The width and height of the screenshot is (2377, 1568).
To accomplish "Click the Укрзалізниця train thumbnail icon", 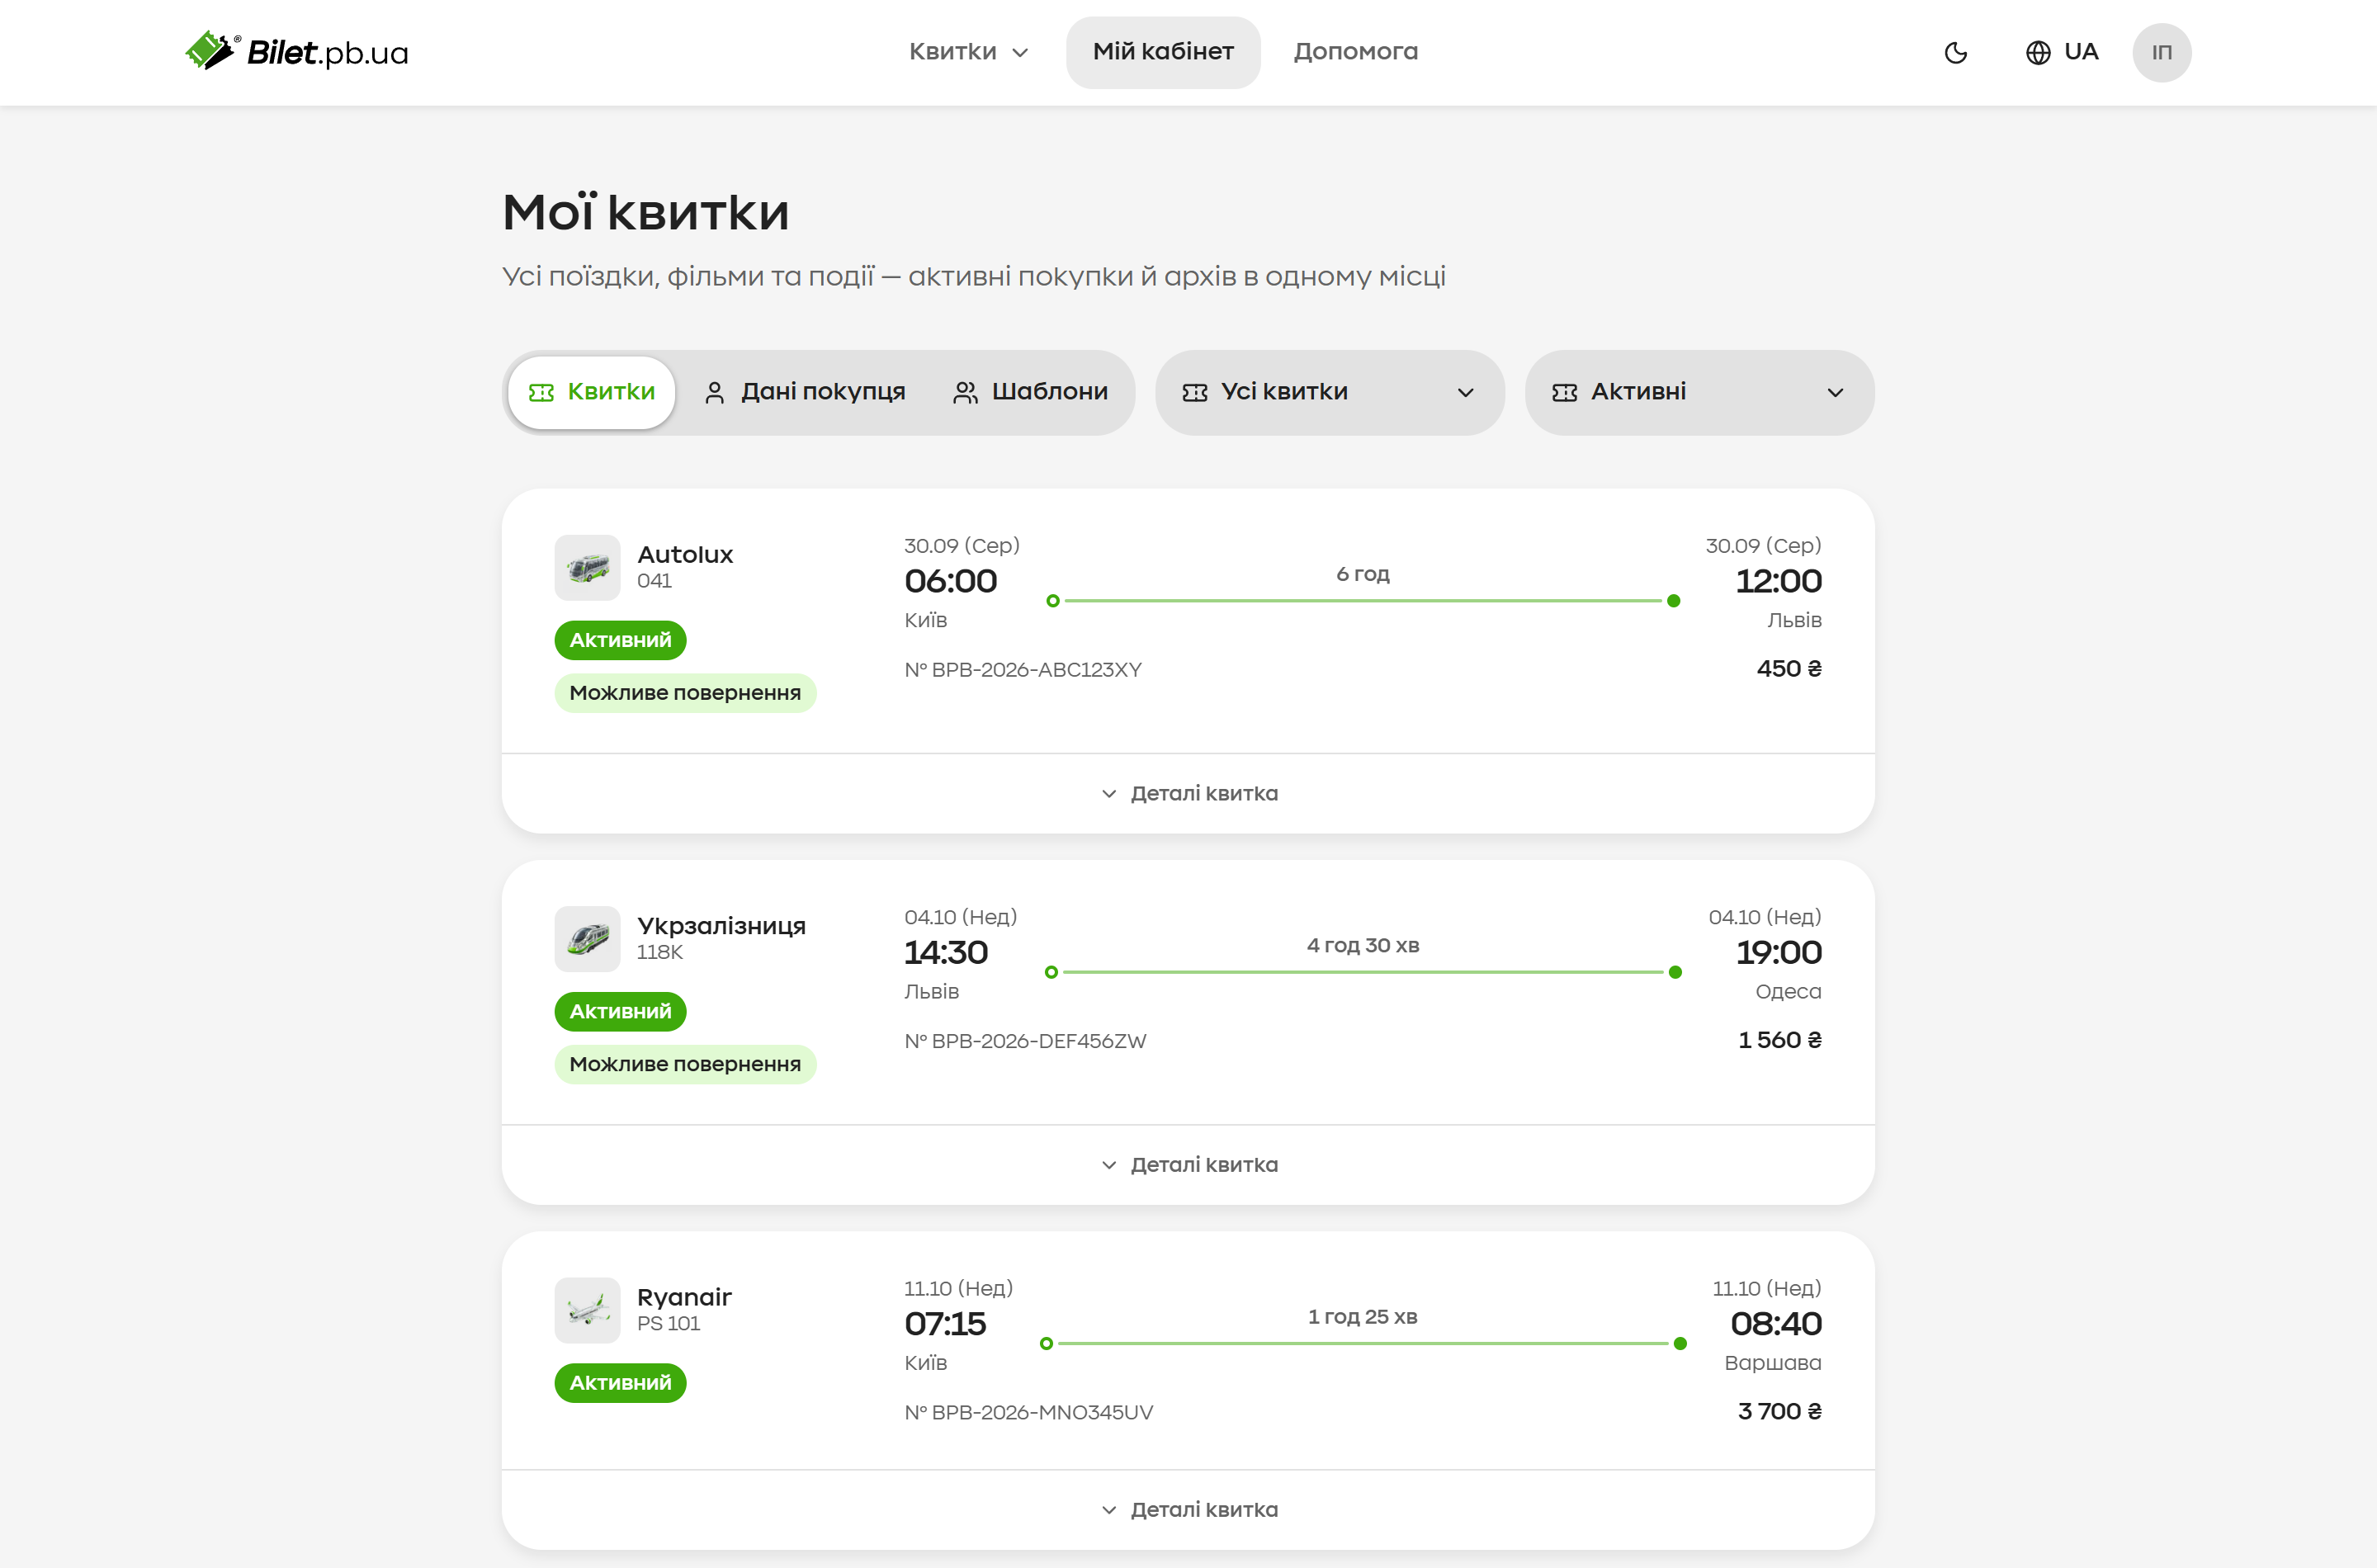I will [x=588, y=938].
